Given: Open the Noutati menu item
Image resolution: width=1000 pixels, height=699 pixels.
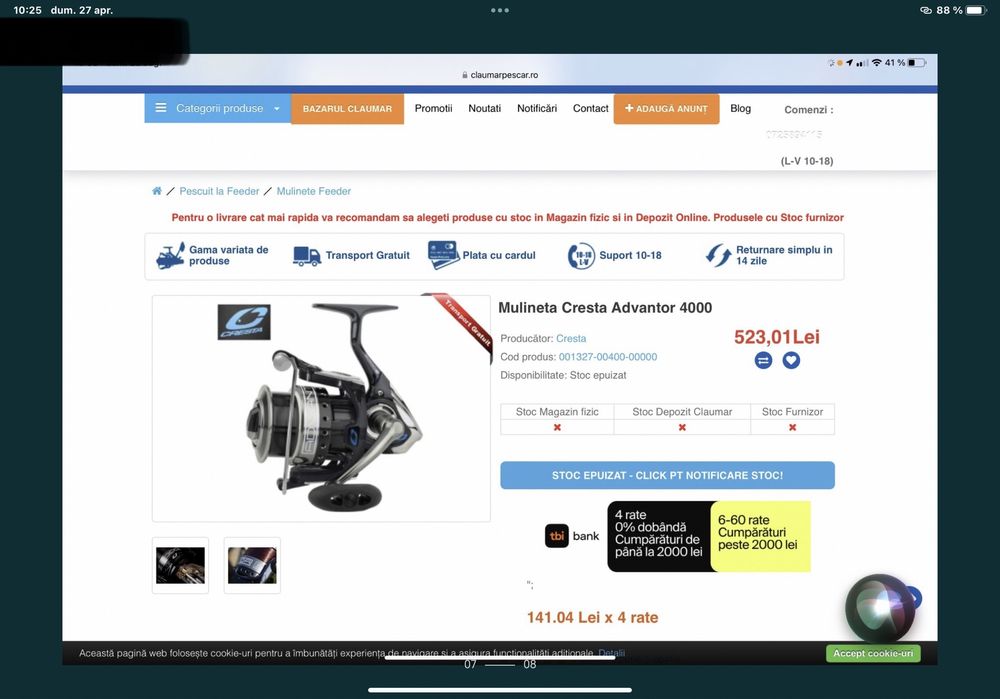Looking at the screenshot, I should coord(485,108).
